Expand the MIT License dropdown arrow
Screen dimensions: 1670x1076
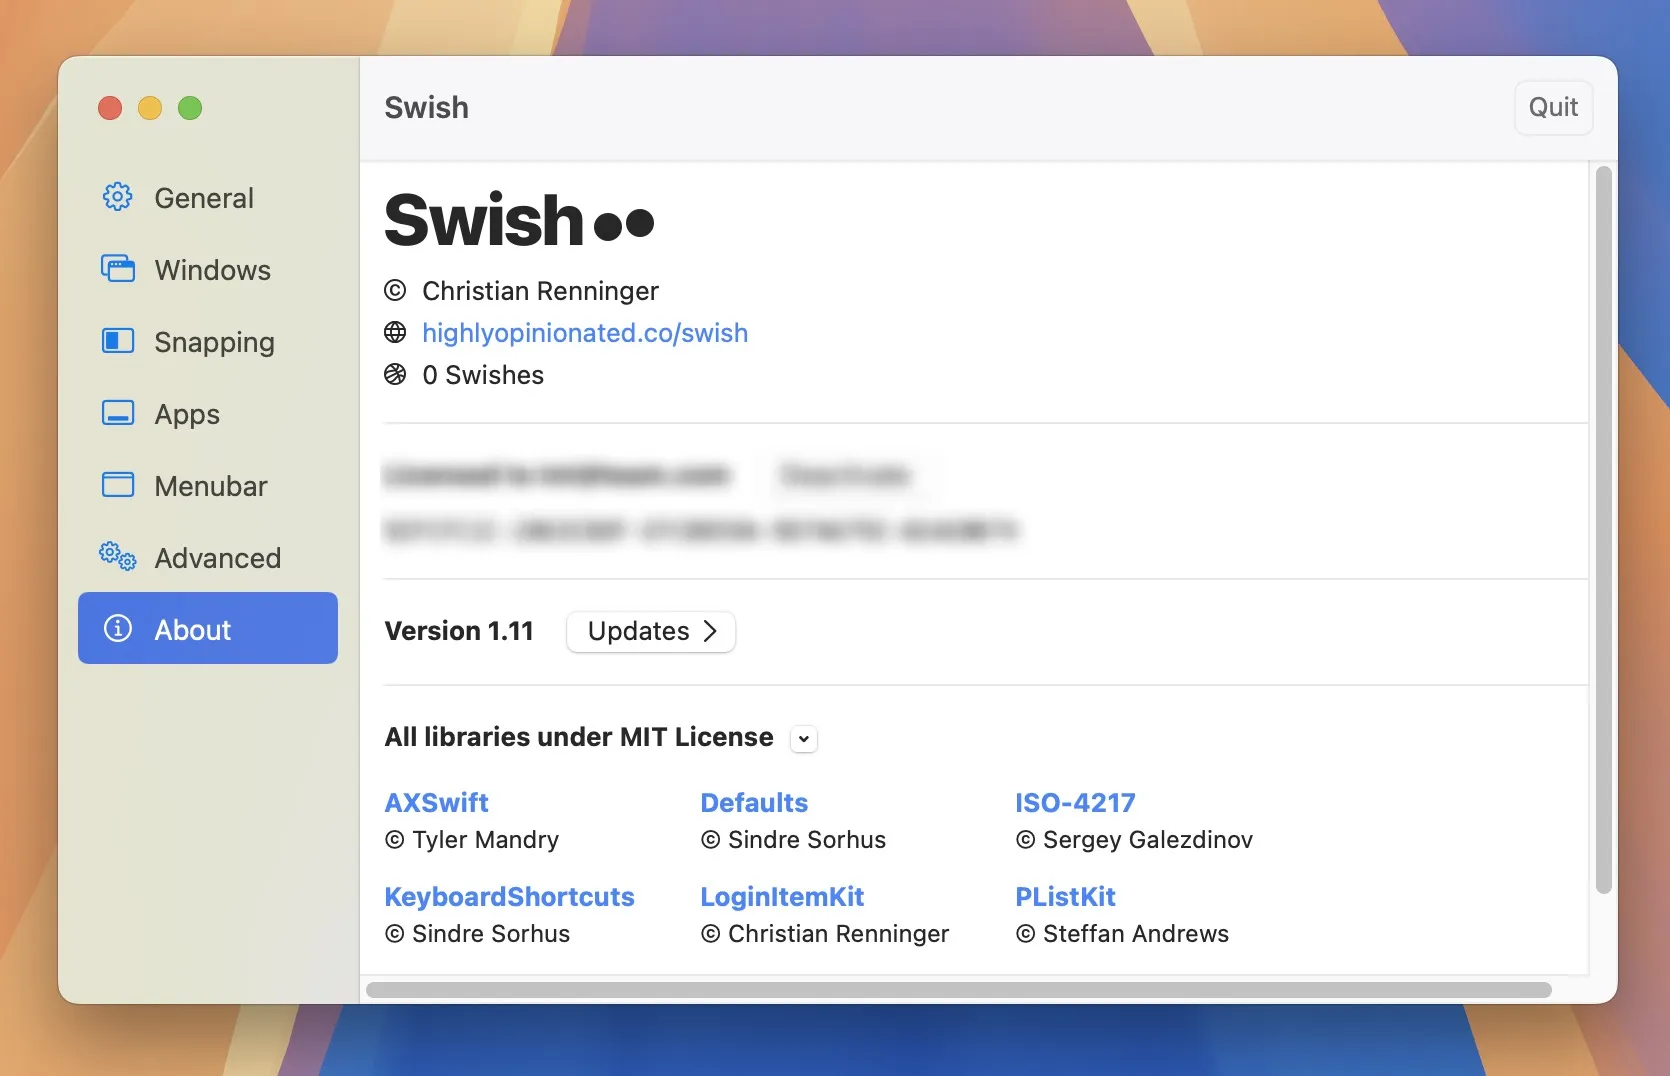click(x=804, y=739)
